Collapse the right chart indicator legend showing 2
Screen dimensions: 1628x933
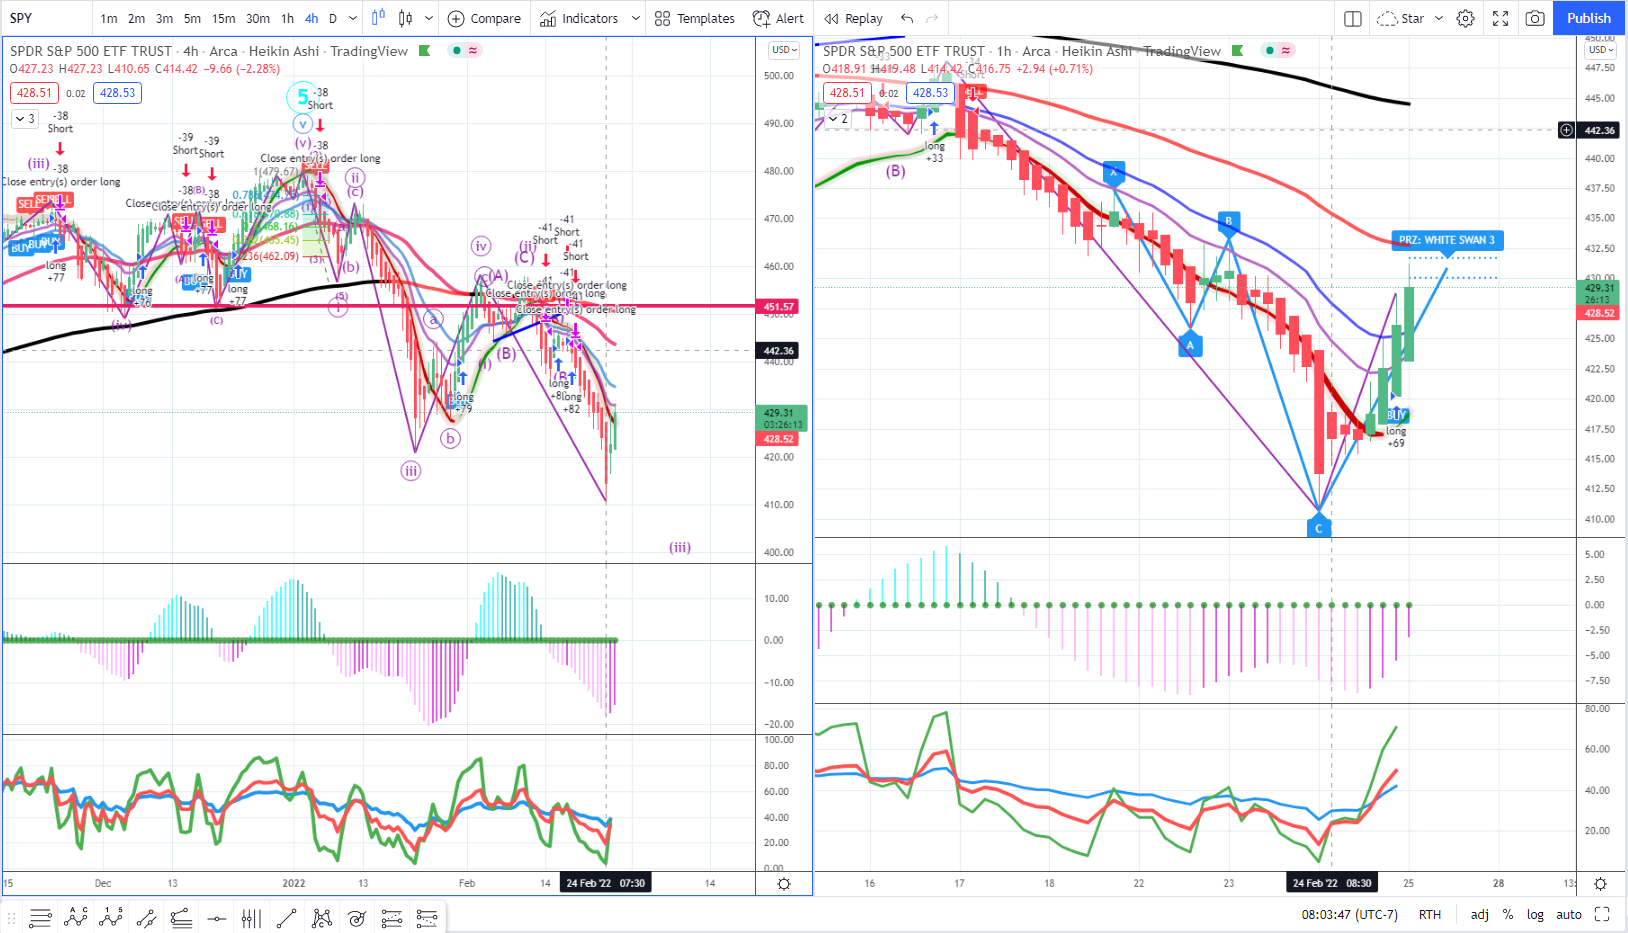point(838,118)
